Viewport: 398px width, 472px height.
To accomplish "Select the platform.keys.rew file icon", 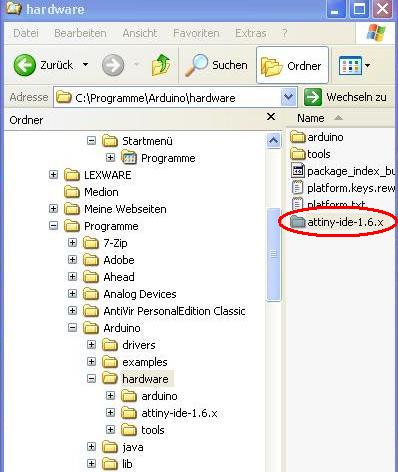I will (297, 188).
